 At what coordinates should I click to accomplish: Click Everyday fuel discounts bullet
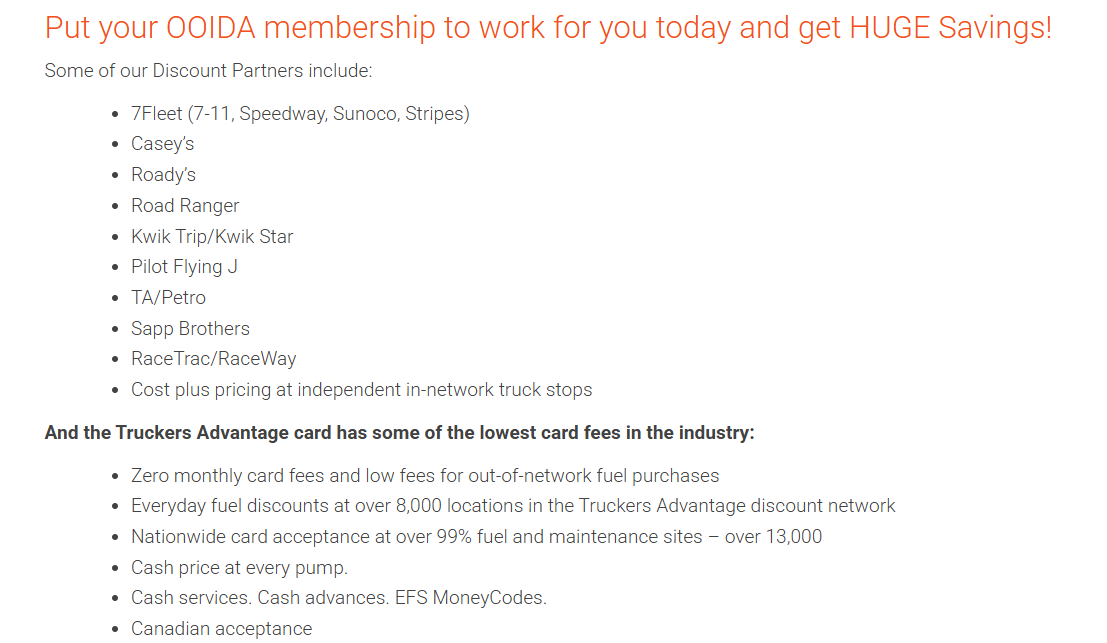[513, 506]
